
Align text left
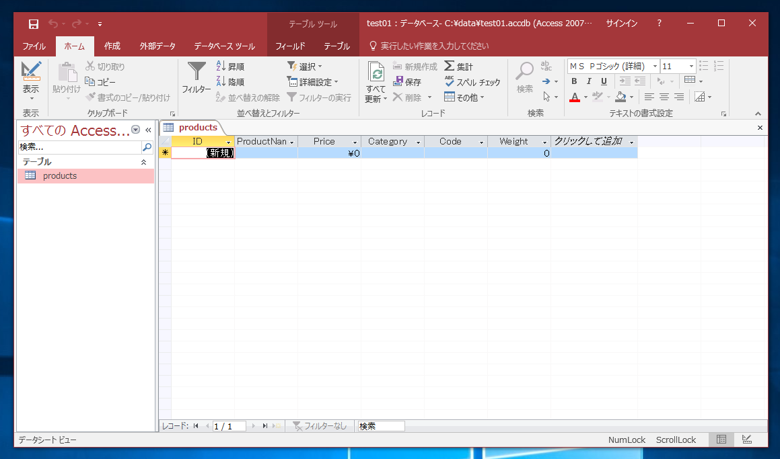[649, 97]
